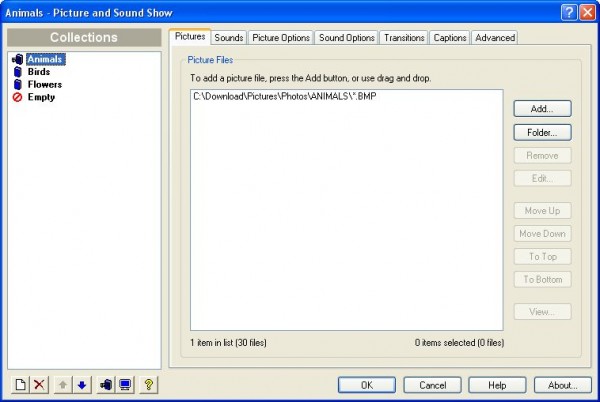This screenshot has width=600, height=402.
Task: Open the Sound Options tab
Action: click(x=347, y=38)
